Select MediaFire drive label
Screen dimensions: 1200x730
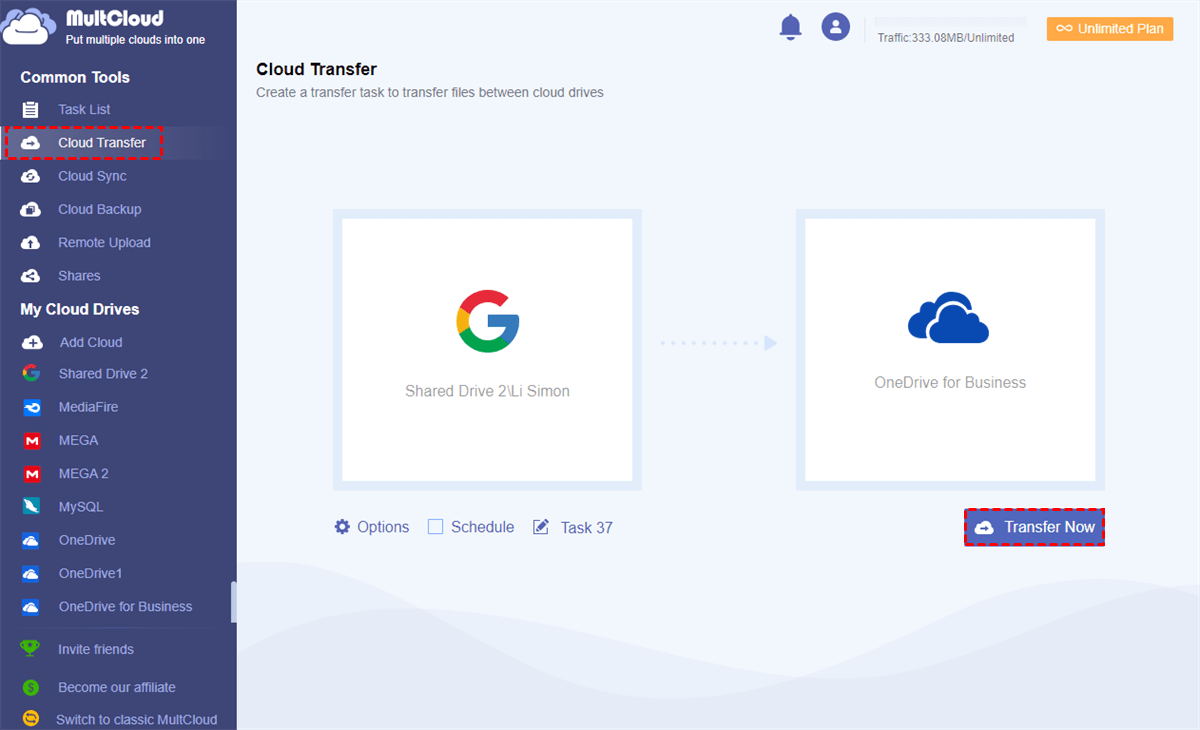(88, 407)
